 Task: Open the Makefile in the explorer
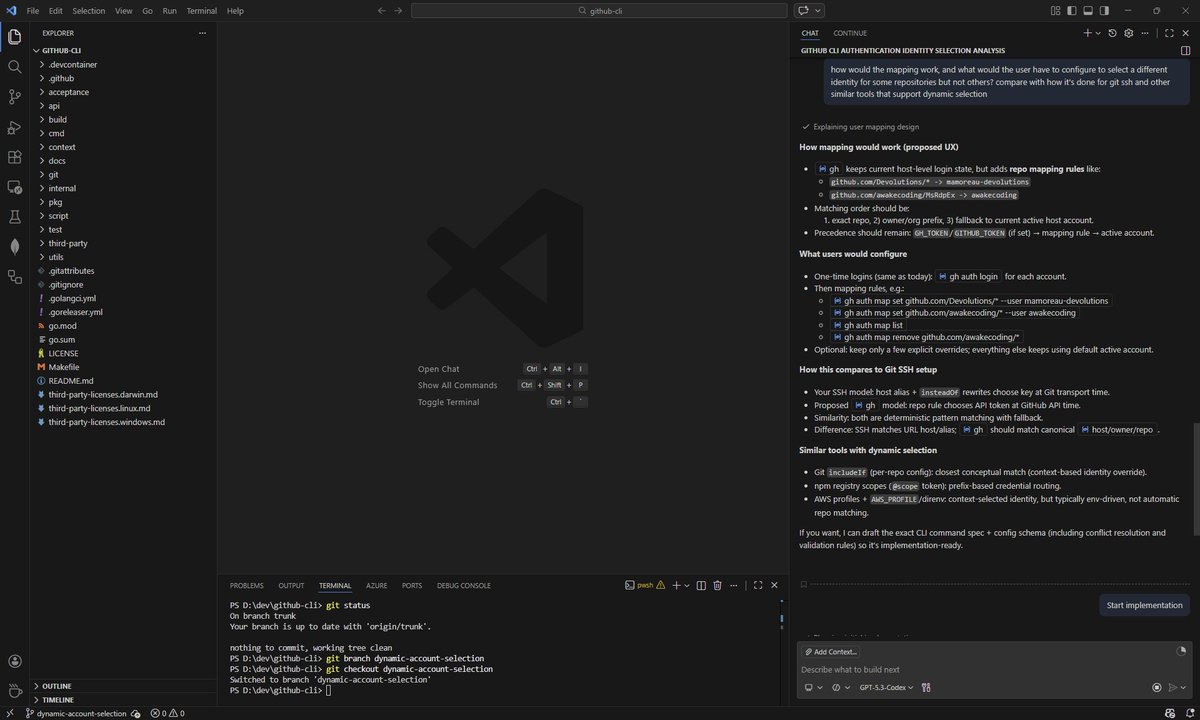[x=64, y=367]
